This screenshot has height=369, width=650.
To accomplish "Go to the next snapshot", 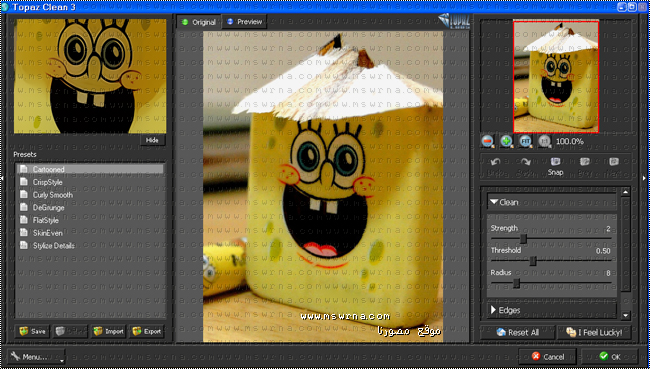I will click(614, 166).
